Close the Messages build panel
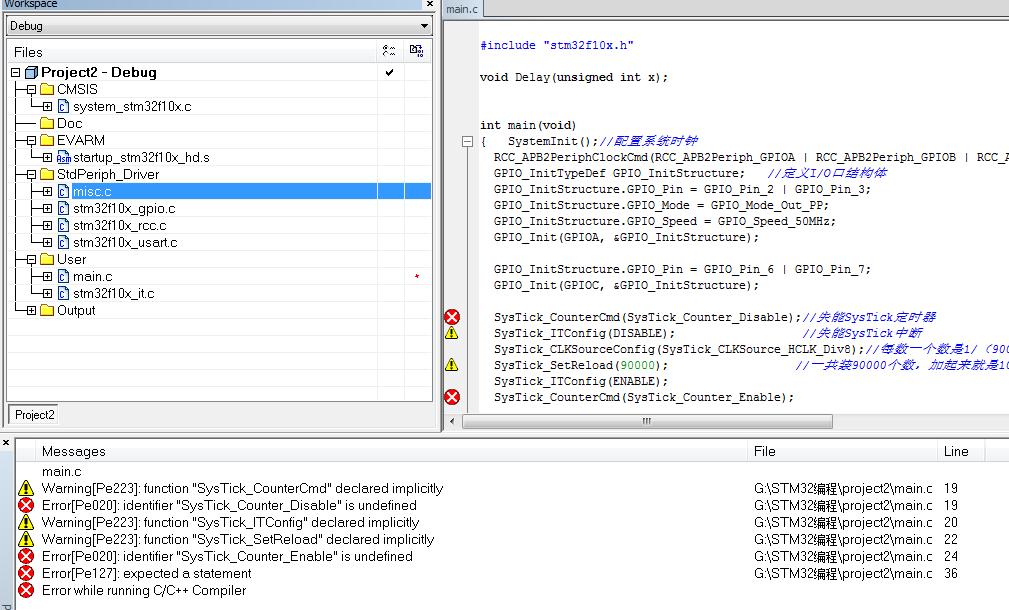The image size is (1009, 610). point(6,443)
